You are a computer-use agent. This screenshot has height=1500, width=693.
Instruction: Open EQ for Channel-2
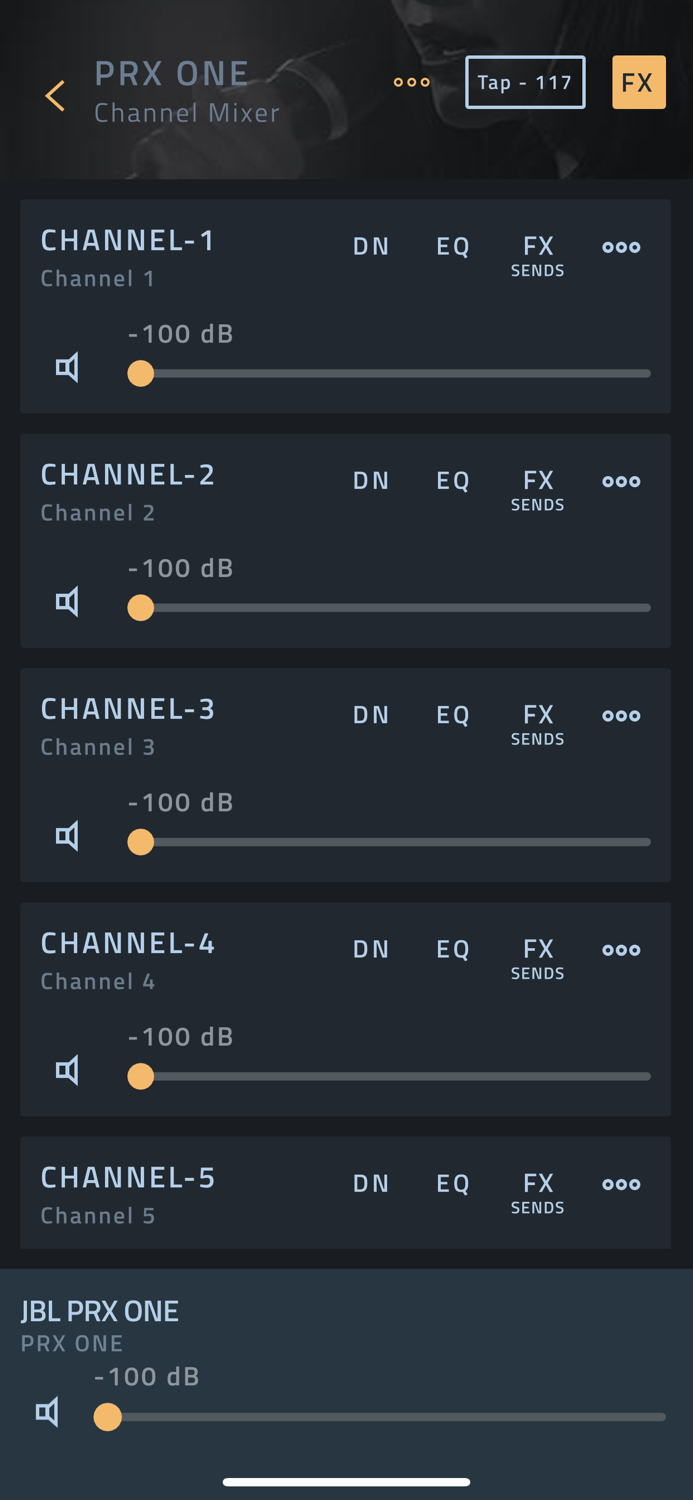(453, 481)
